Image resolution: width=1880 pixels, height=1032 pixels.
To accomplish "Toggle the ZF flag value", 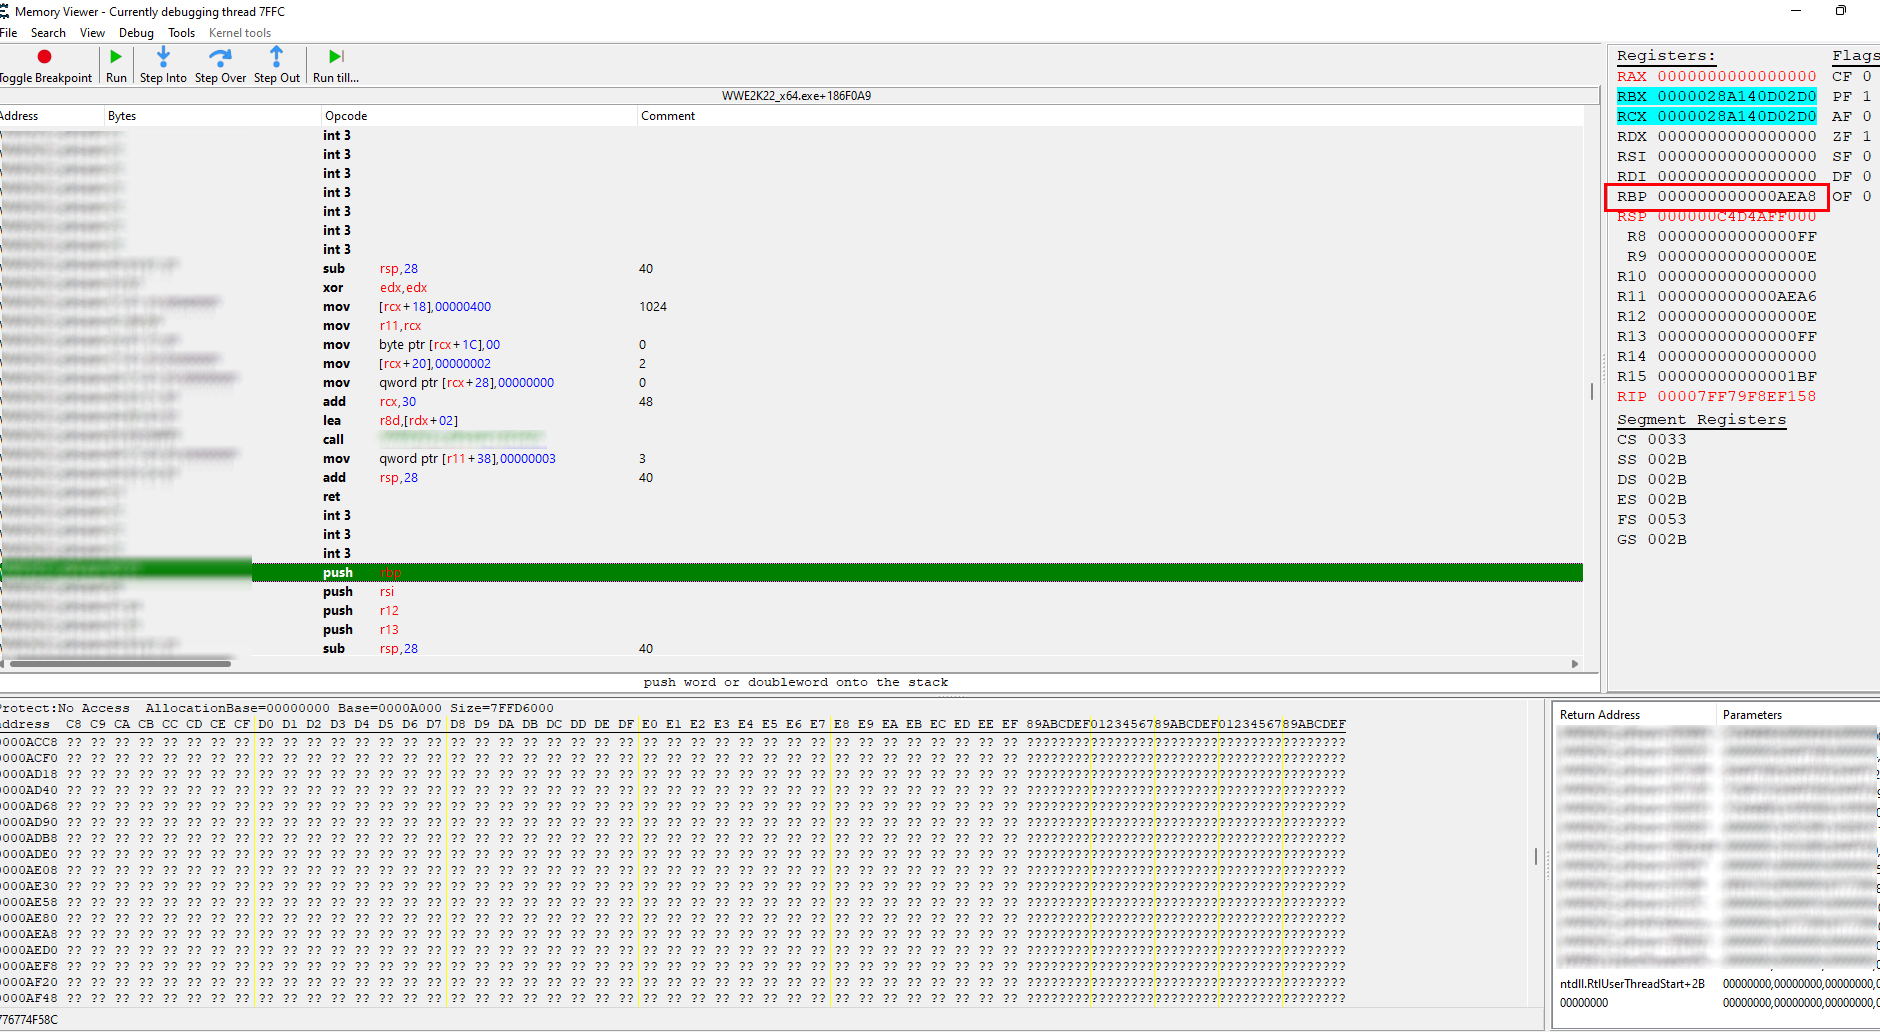I will 1866,137.
